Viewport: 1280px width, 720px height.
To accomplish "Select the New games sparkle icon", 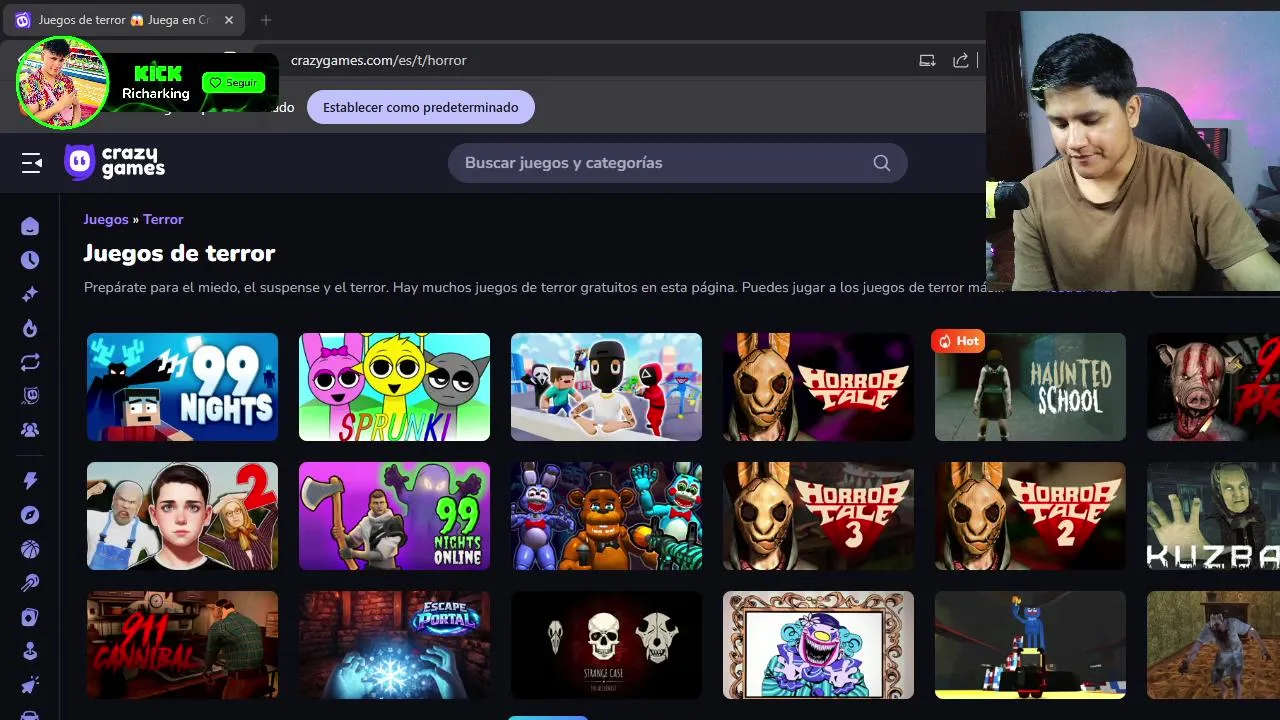I will 30,294.
